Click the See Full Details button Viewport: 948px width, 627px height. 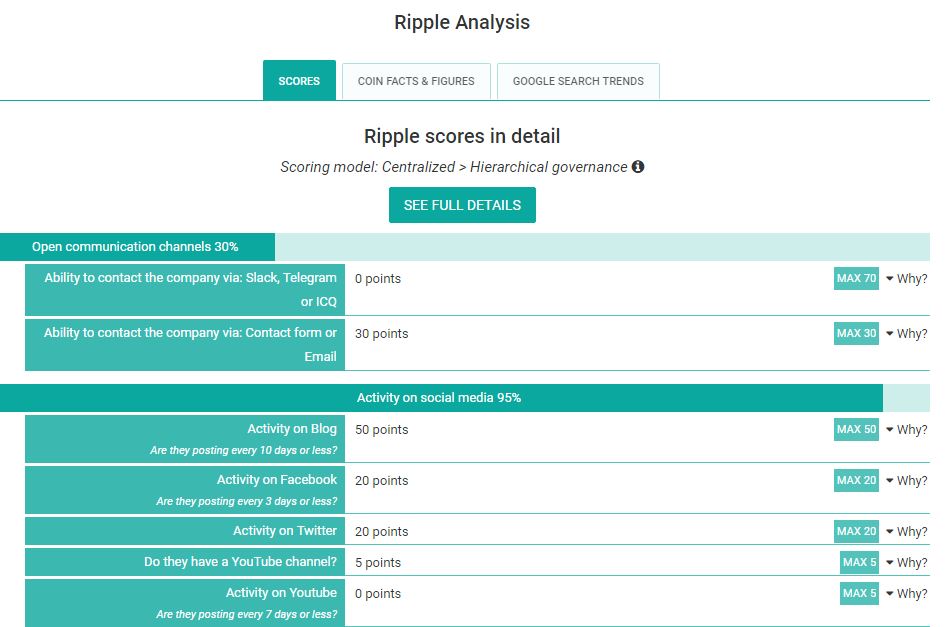[x=462, y=205]
